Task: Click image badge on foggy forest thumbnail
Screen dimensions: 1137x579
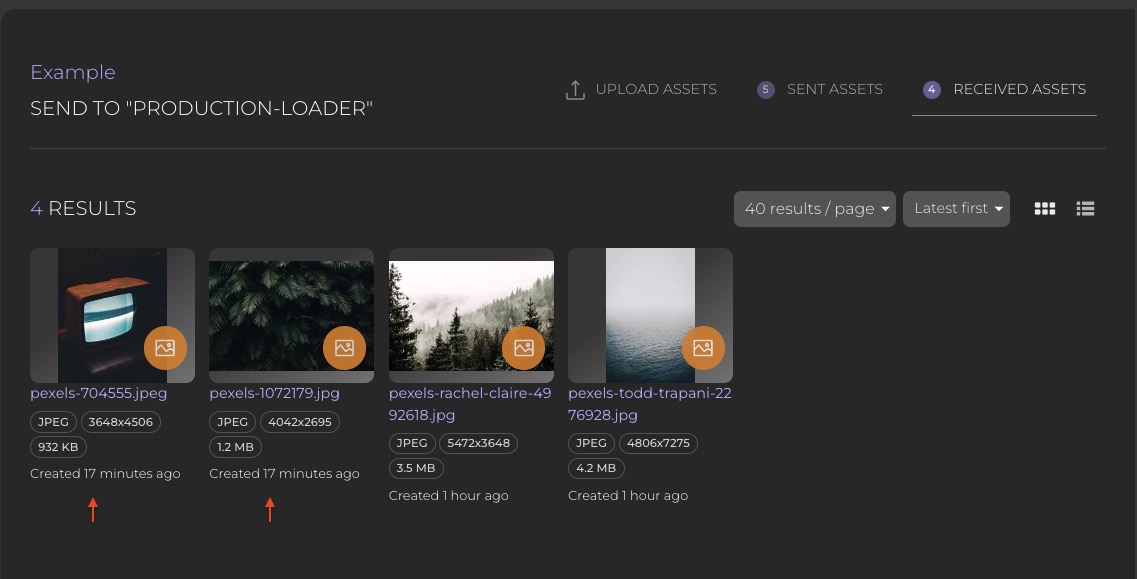Action: [523, 348]
